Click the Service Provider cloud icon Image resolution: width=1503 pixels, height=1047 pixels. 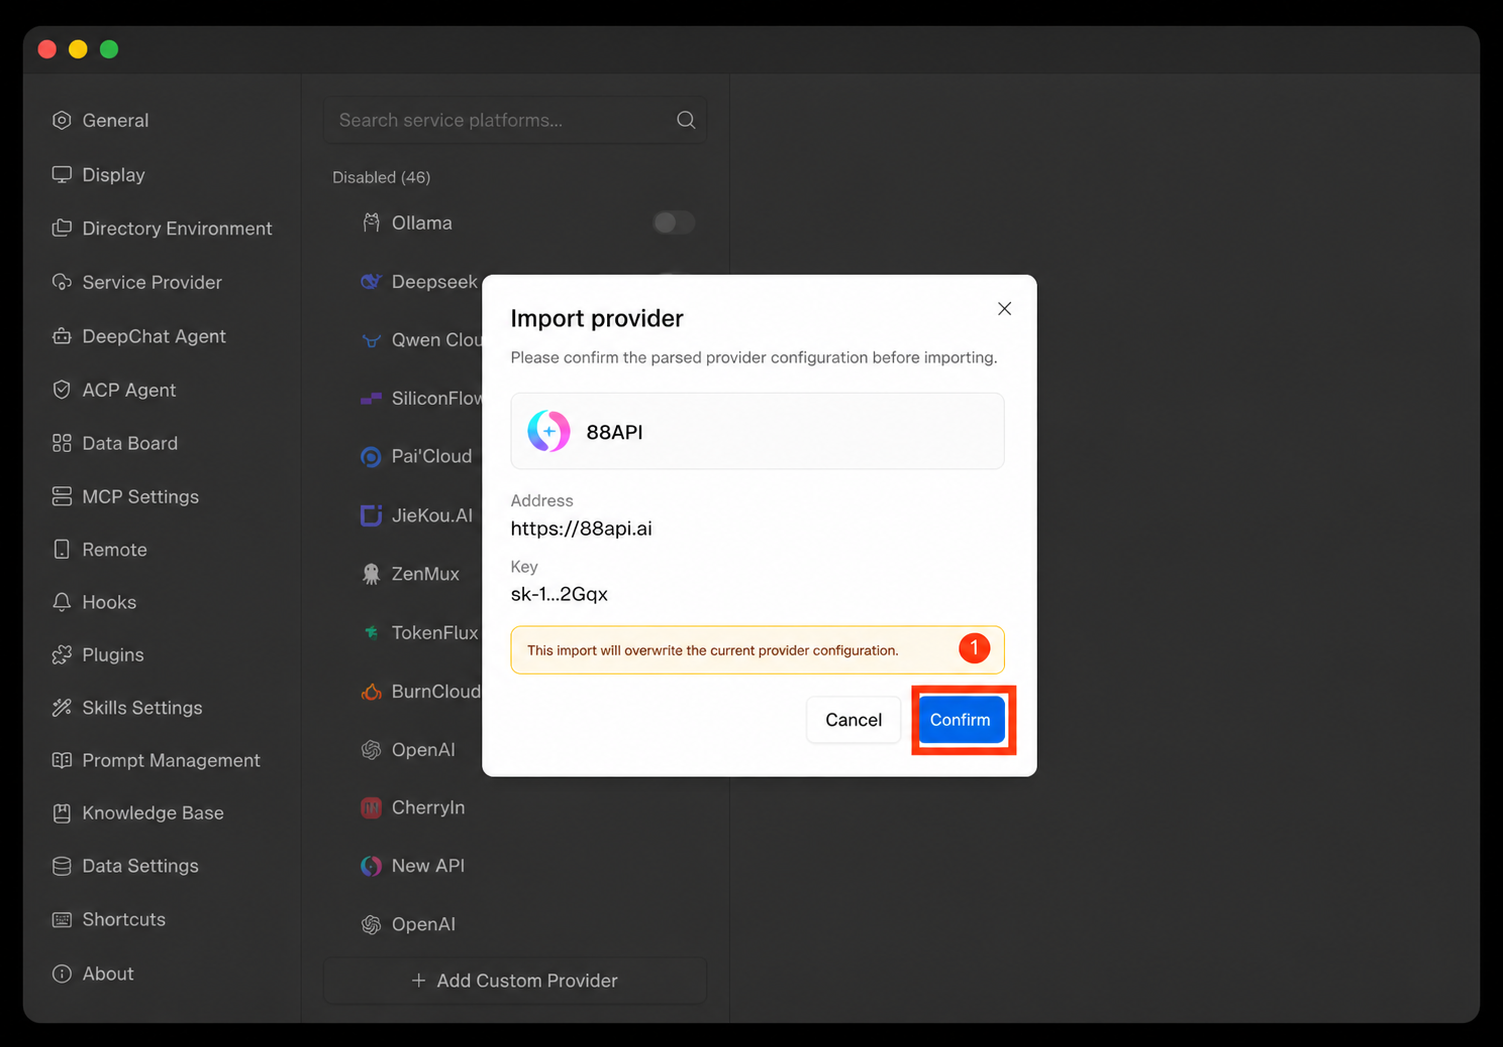pos(62,282)
